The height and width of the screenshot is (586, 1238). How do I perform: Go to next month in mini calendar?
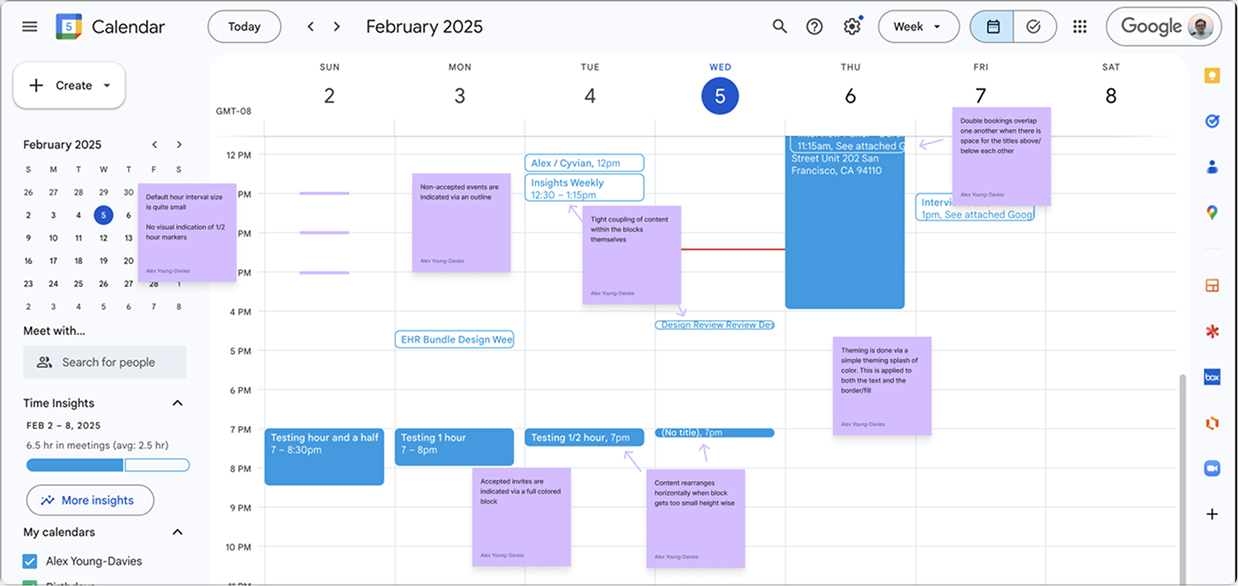[179, 145]
